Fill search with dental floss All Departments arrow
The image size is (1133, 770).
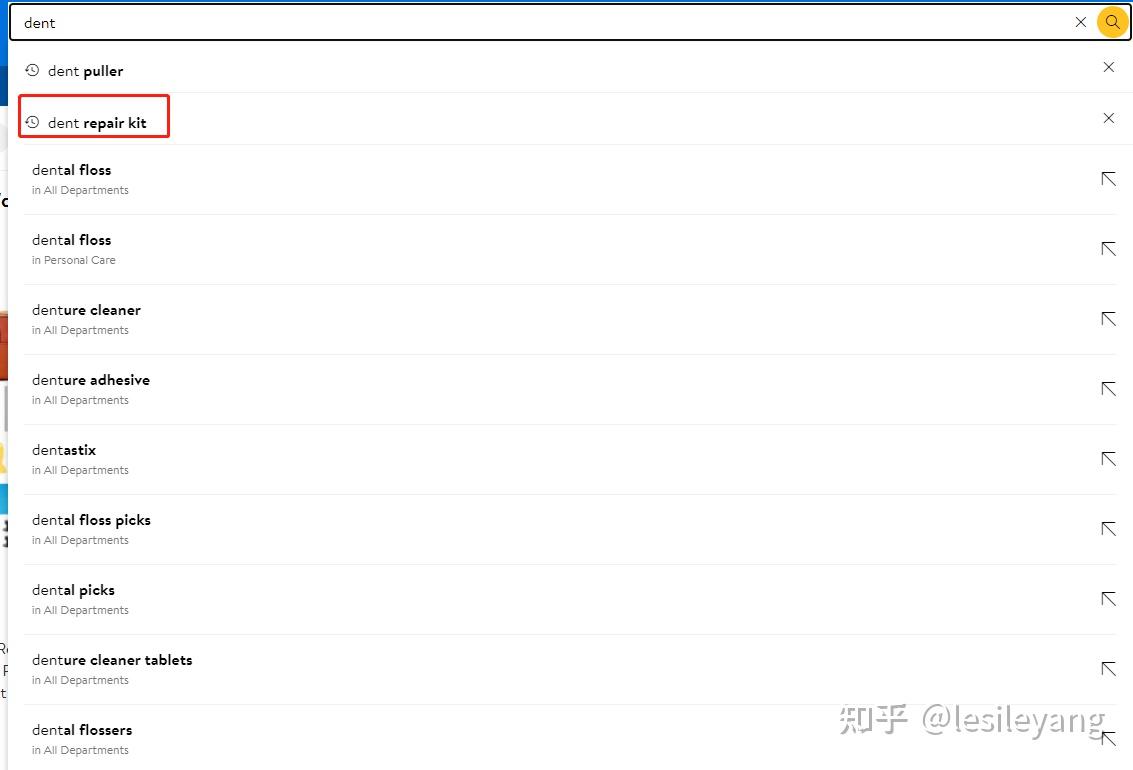coord(1108,179)
